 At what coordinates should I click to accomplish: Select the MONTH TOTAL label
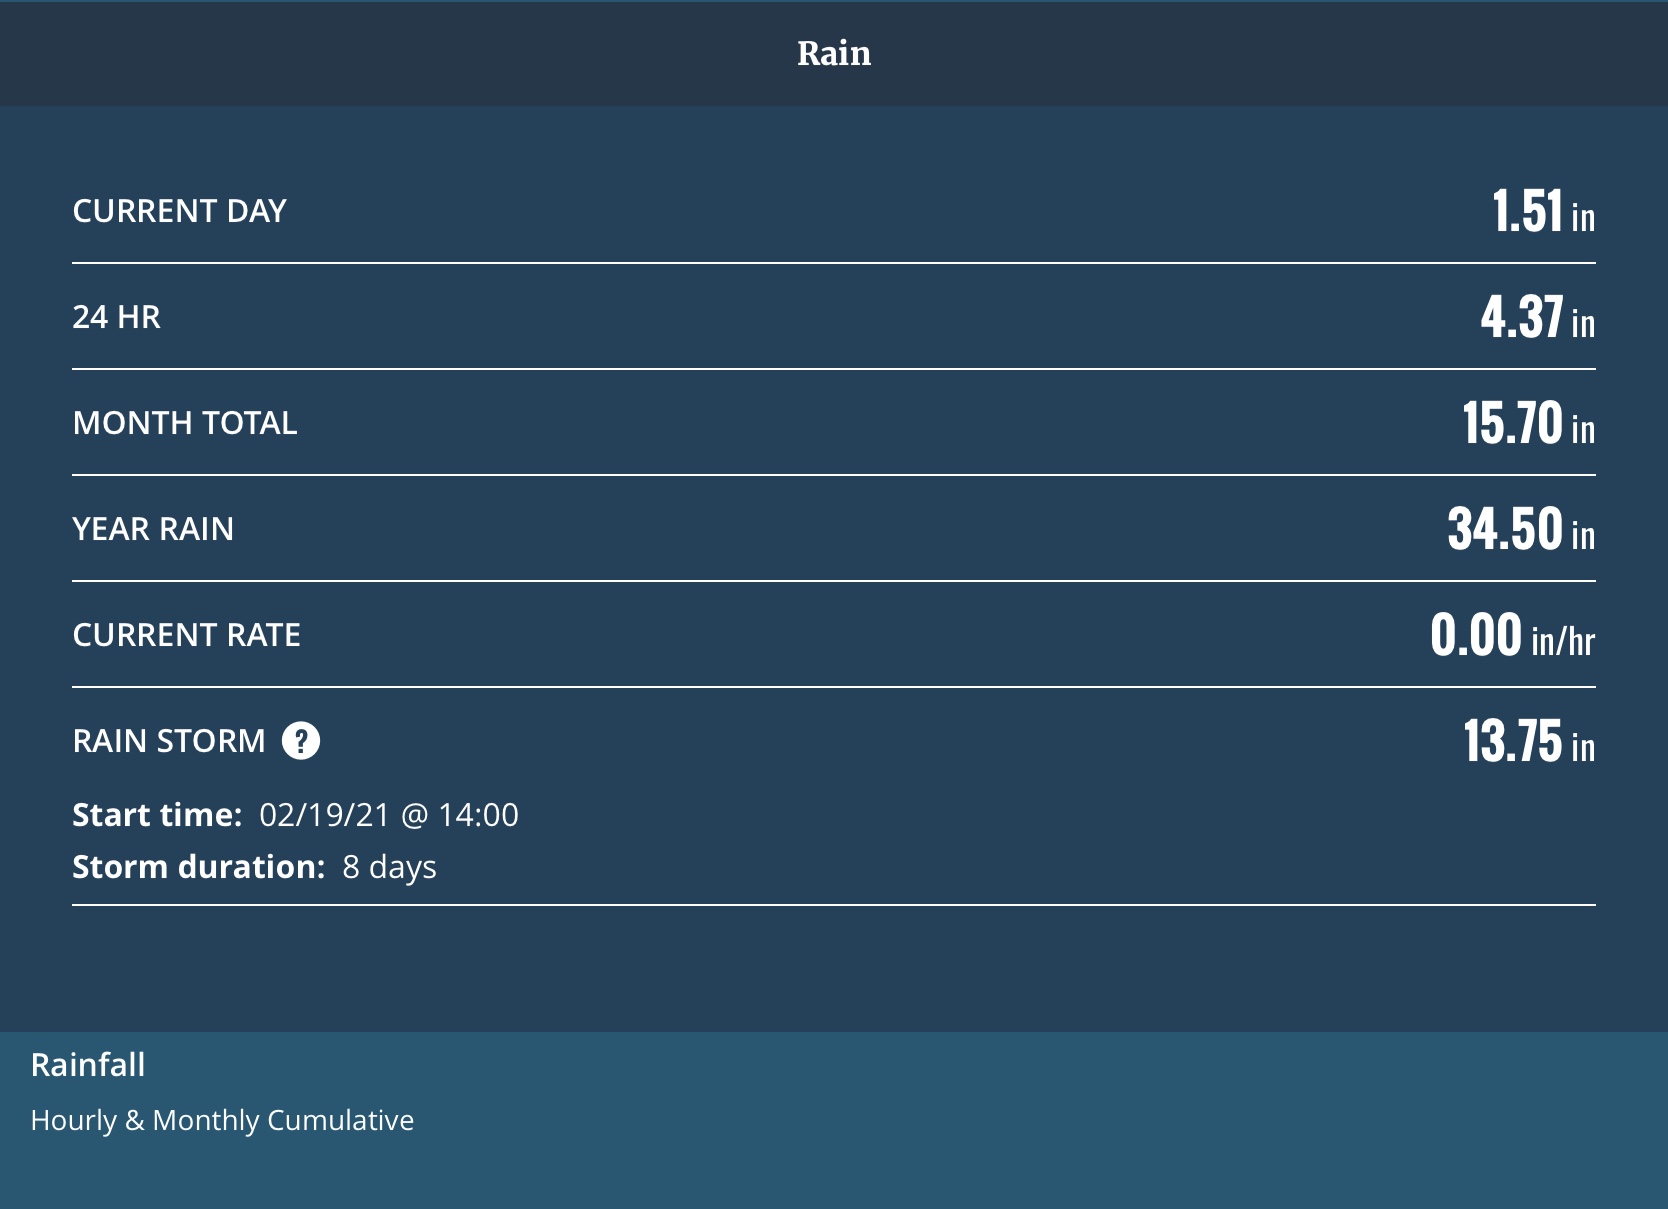[x=185, y=423]
